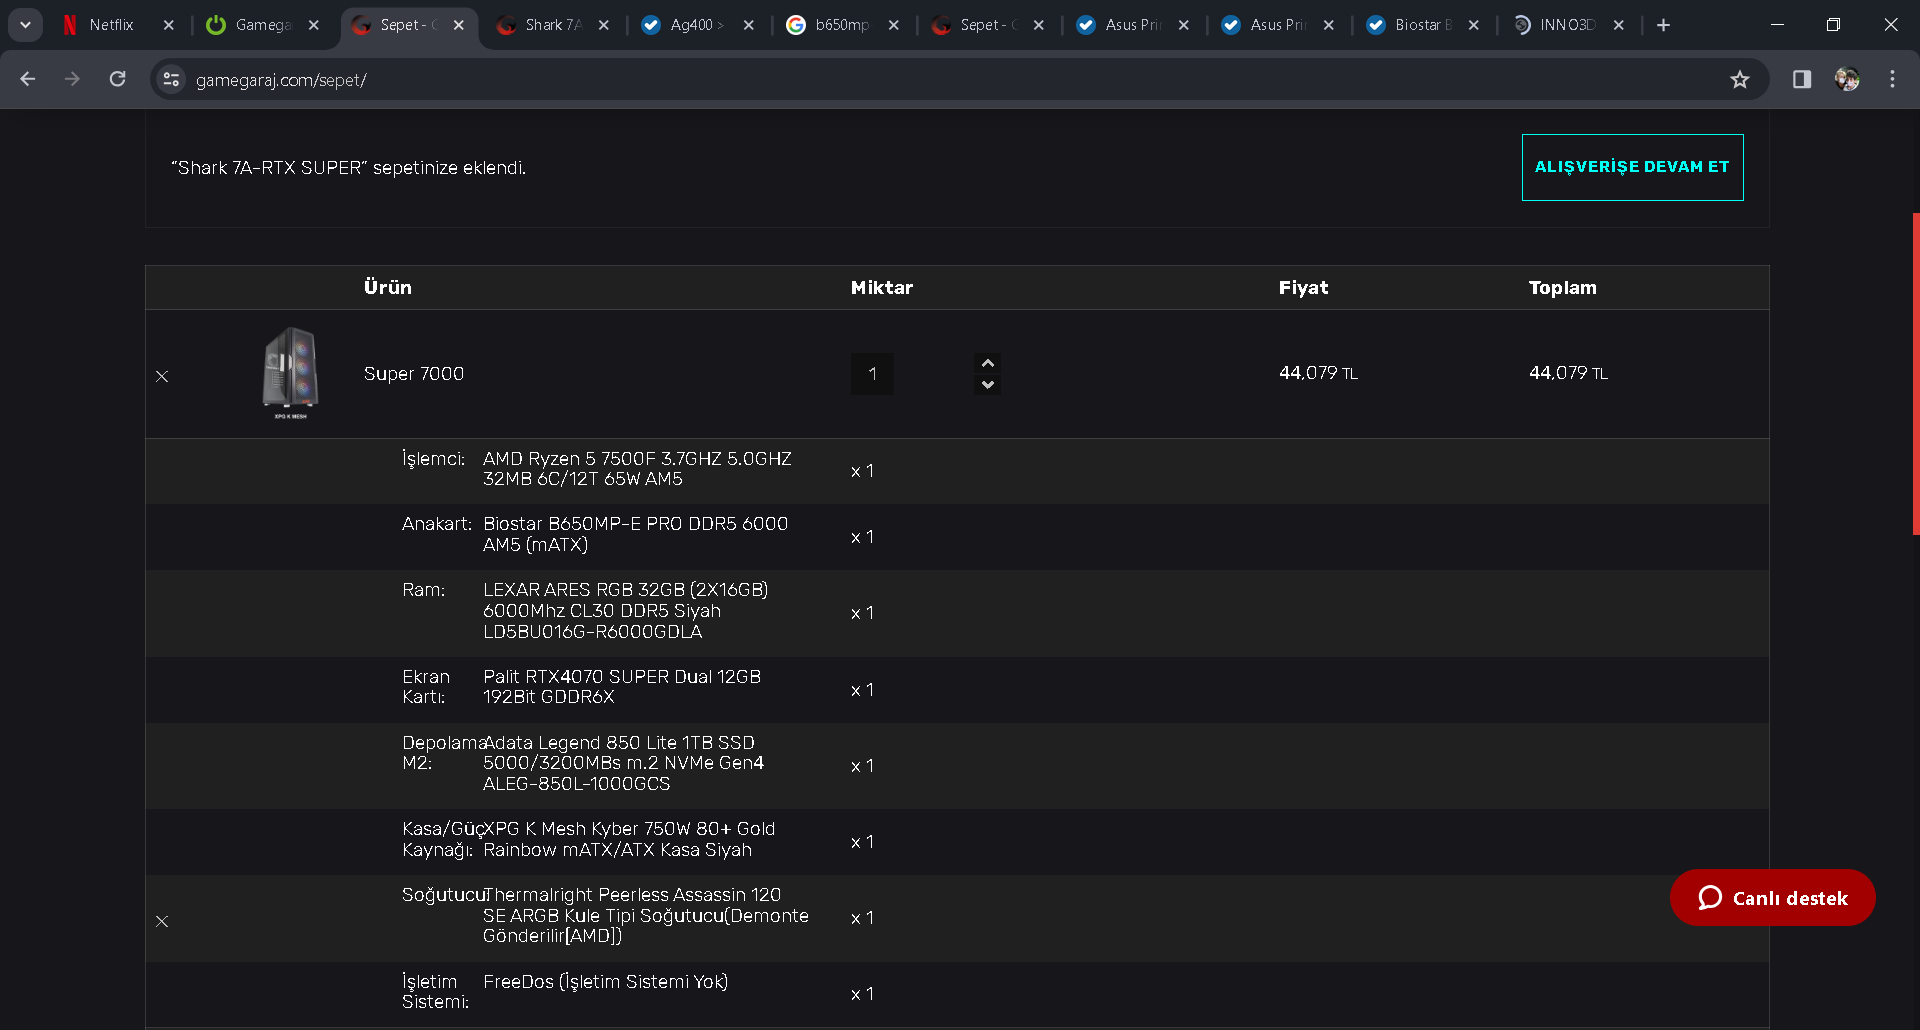
Task: Click the FreeDos operating system text
Action: pos(606,982)
